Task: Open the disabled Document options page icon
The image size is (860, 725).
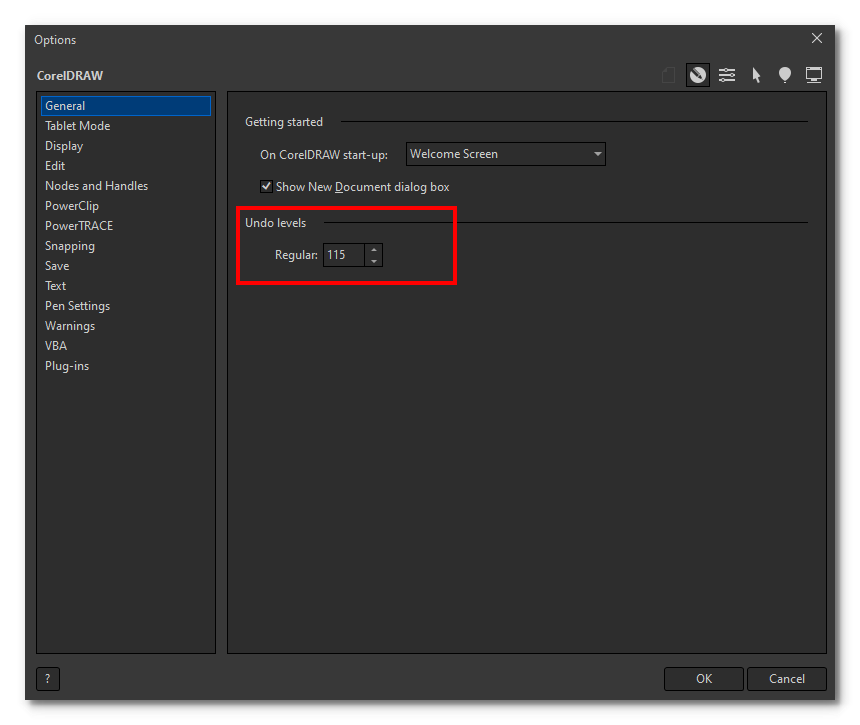Action: coord(668,75)
